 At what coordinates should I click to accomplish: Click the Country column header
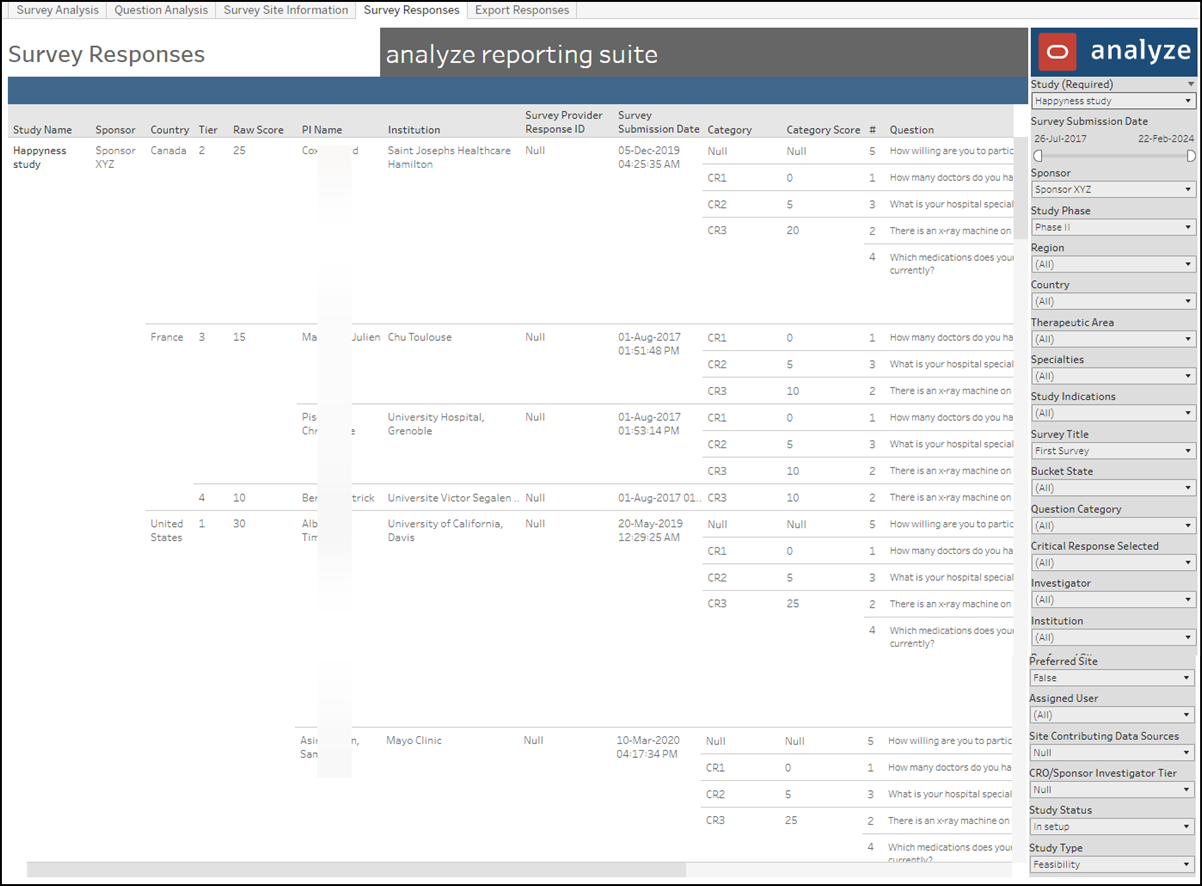point(170,130)
